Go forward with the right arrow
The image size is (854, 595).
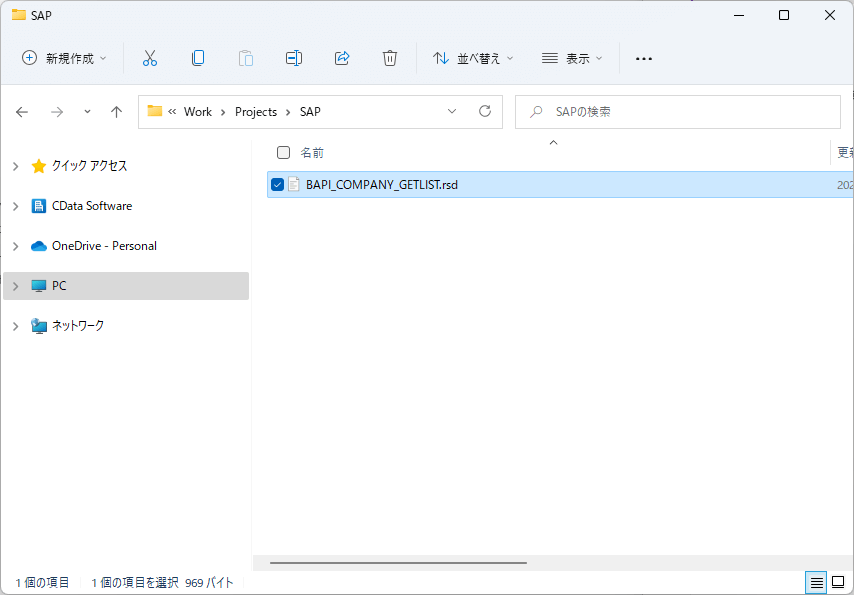57,112
